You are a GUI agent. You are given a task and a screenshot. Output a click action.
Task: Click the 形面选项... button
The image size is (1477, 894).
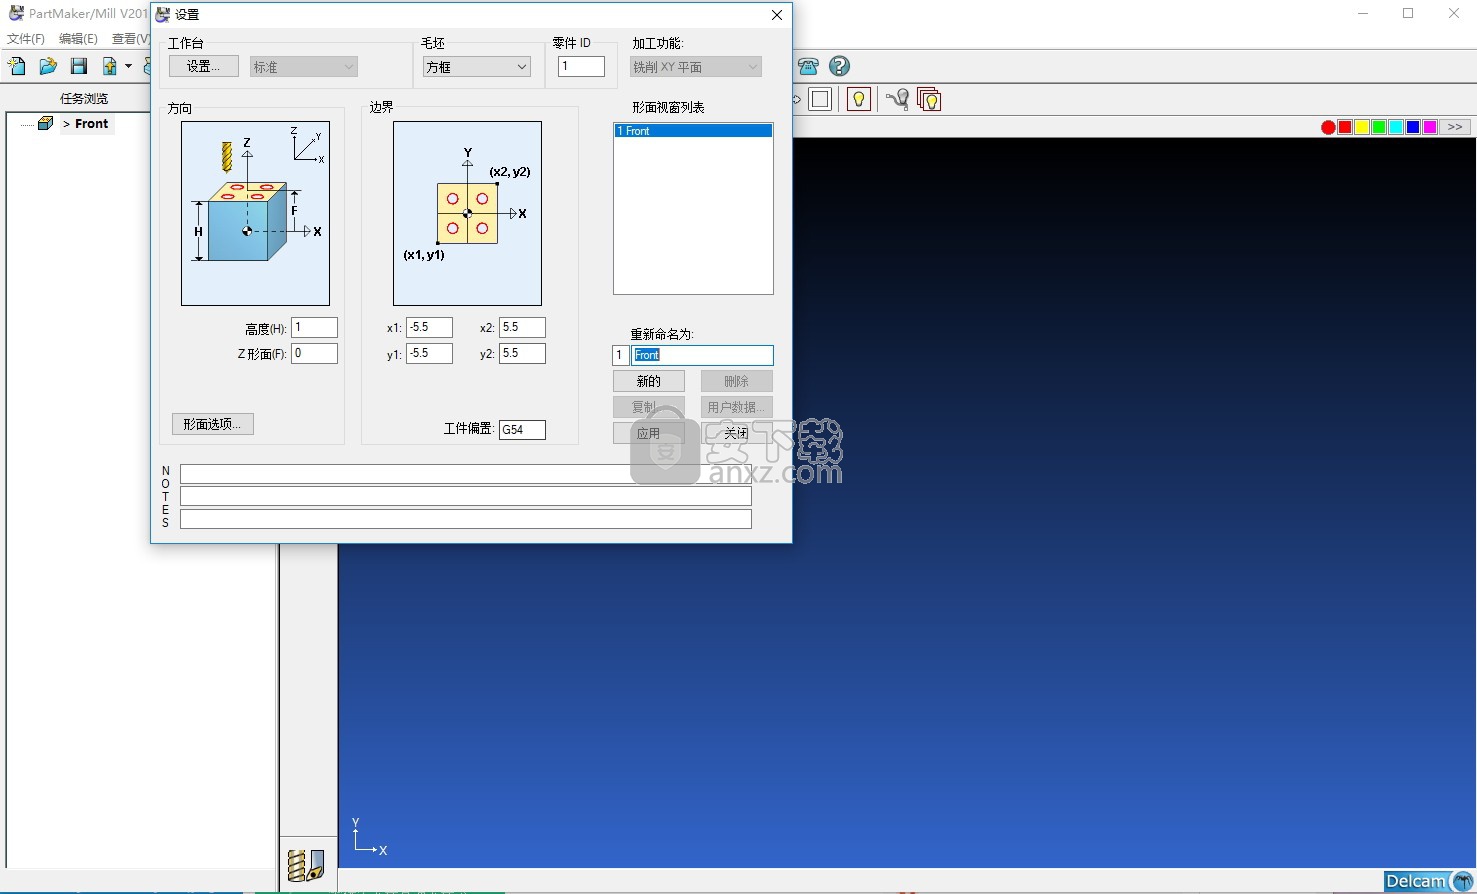tap(213, 424)
